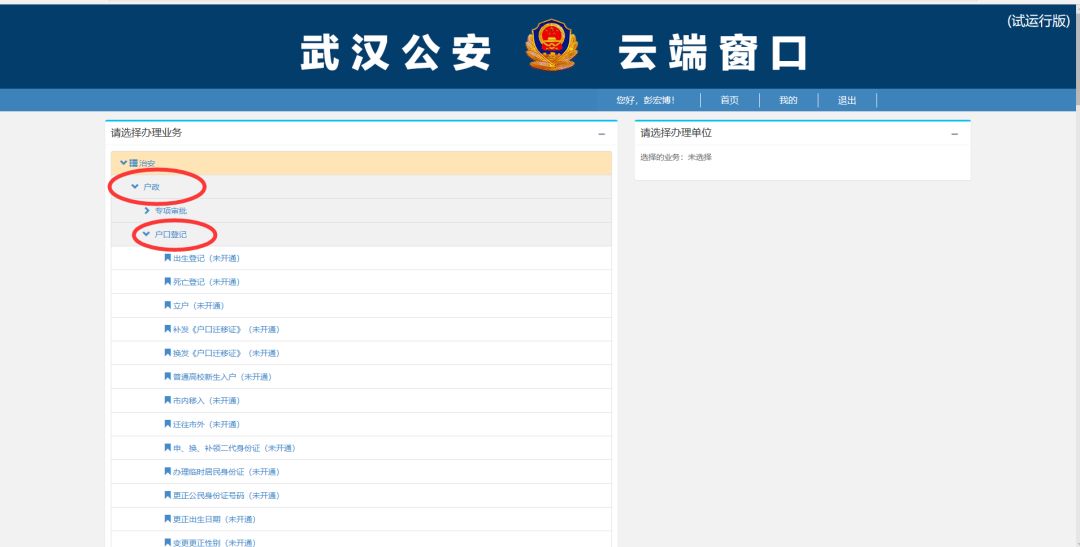Minimize the 请选择办理业务 panel

tap(601, 134)
